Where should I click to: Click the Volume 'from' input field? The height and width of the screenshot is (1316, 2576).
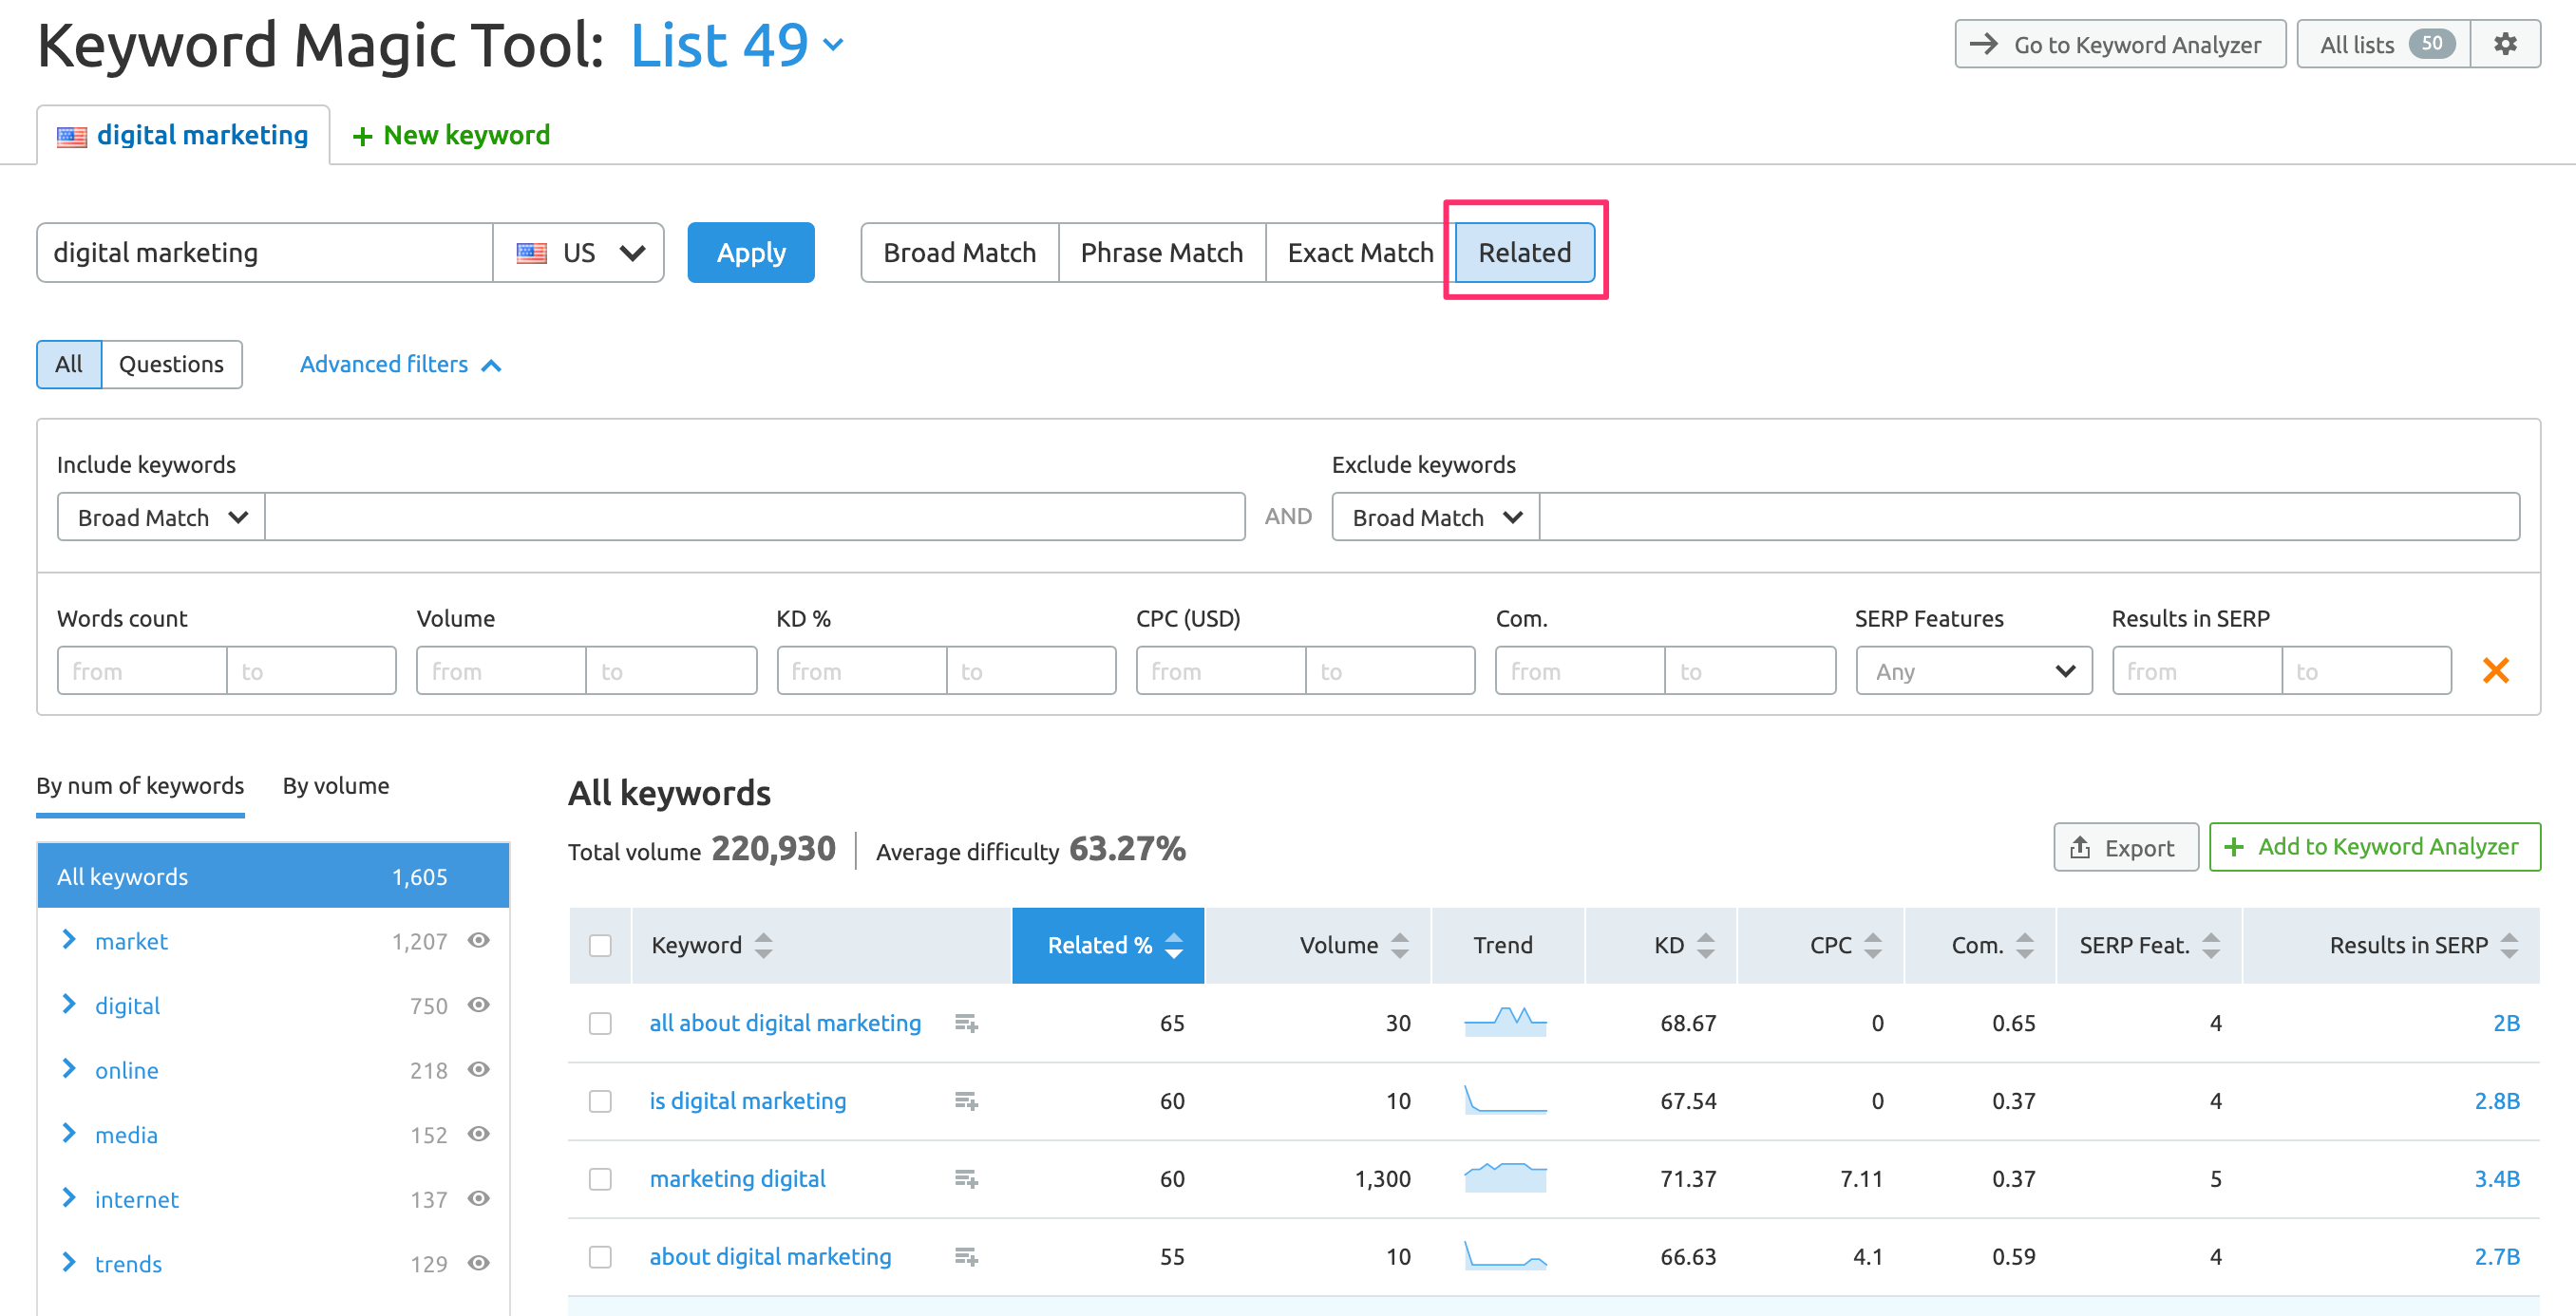coord(501,671)
